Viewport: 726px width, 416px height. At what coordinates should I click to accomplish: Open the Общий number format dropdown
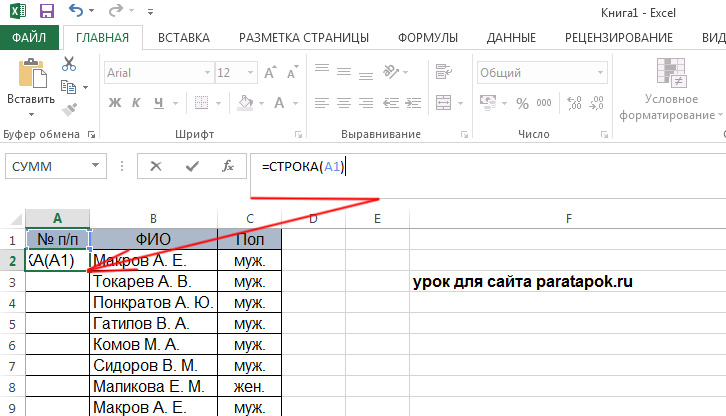[x=601, y=73]
